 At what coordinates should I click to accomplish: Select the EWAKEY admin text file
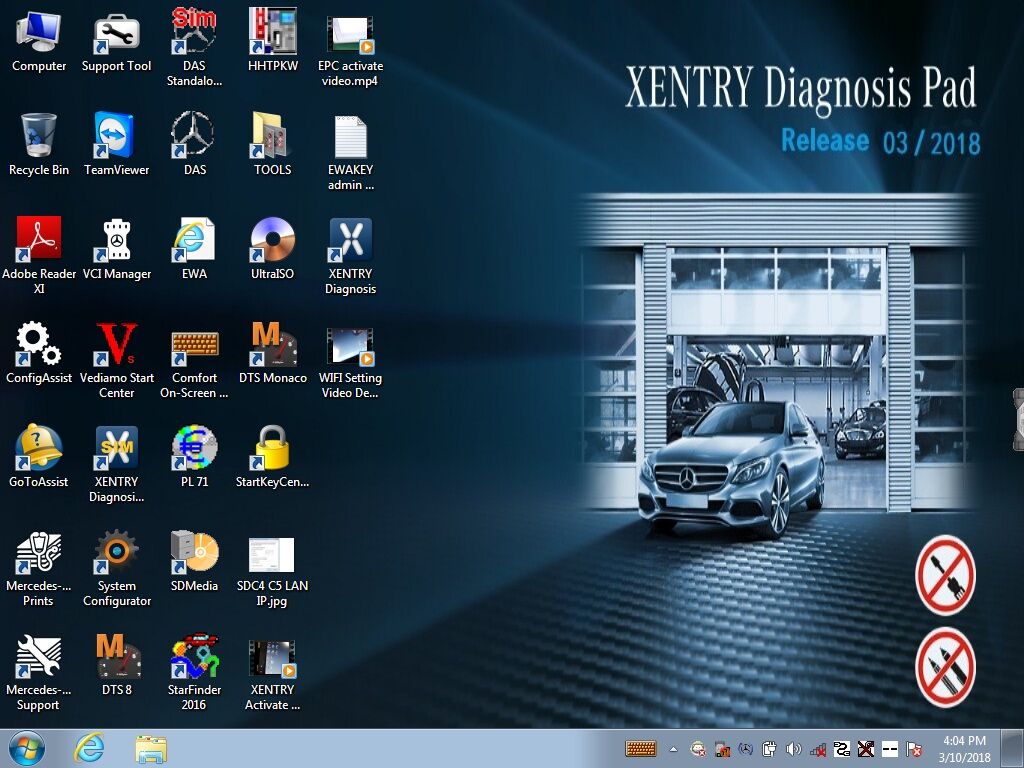(350, 152)
